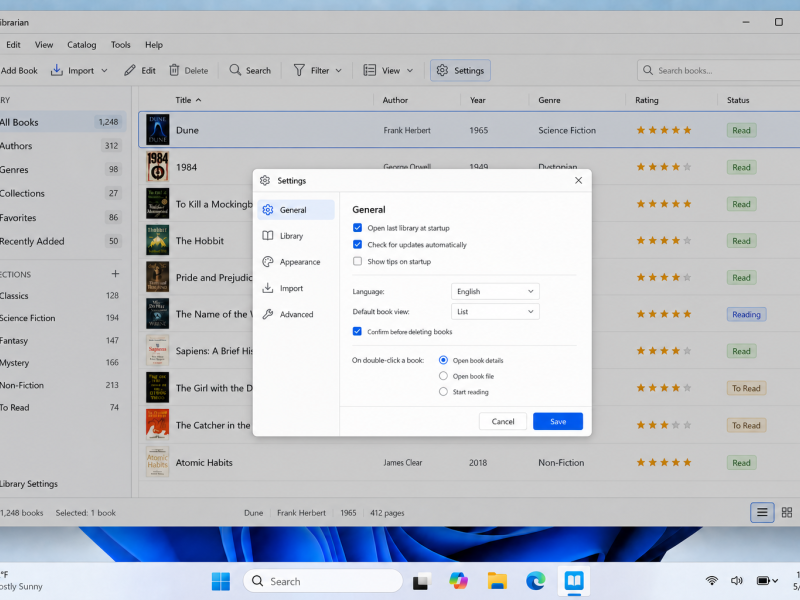Open File Explorer from taskbar
The image size is (800, 600).
tap(497, 581)
